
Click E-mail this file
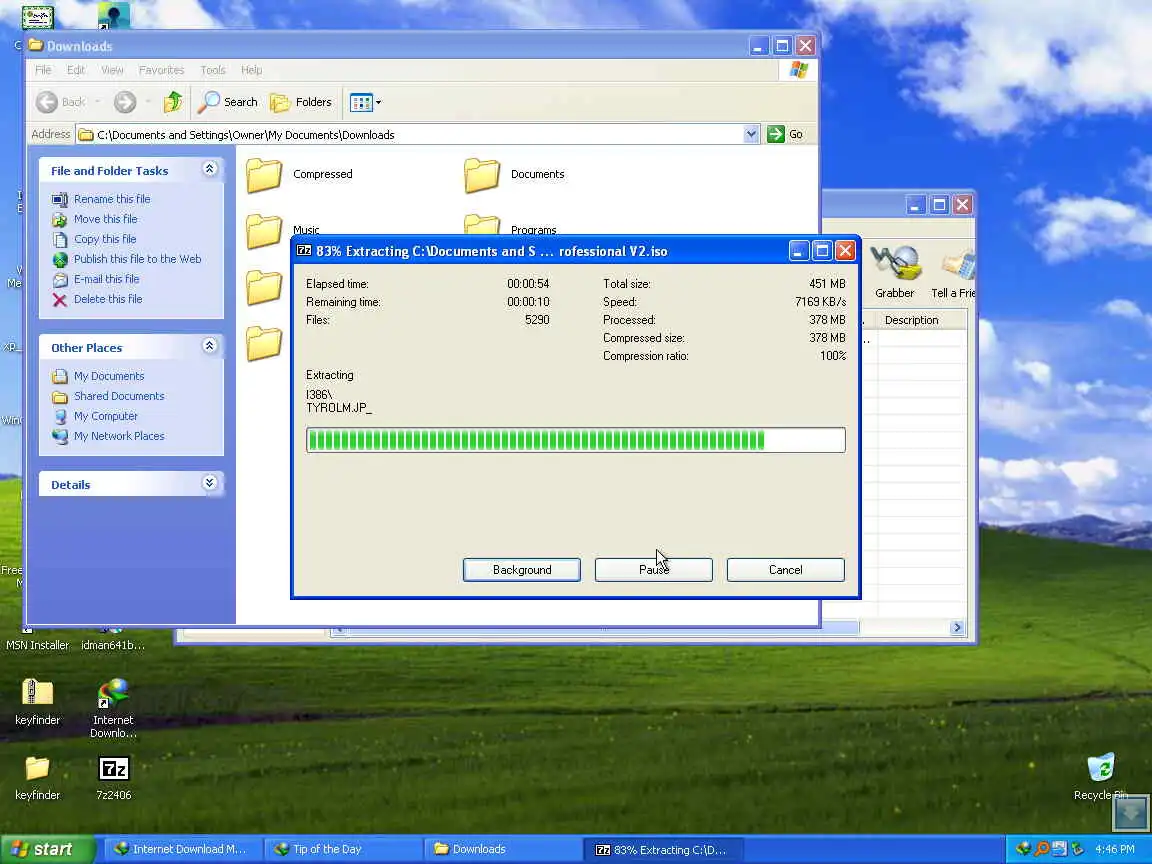(x=106, y=279)
